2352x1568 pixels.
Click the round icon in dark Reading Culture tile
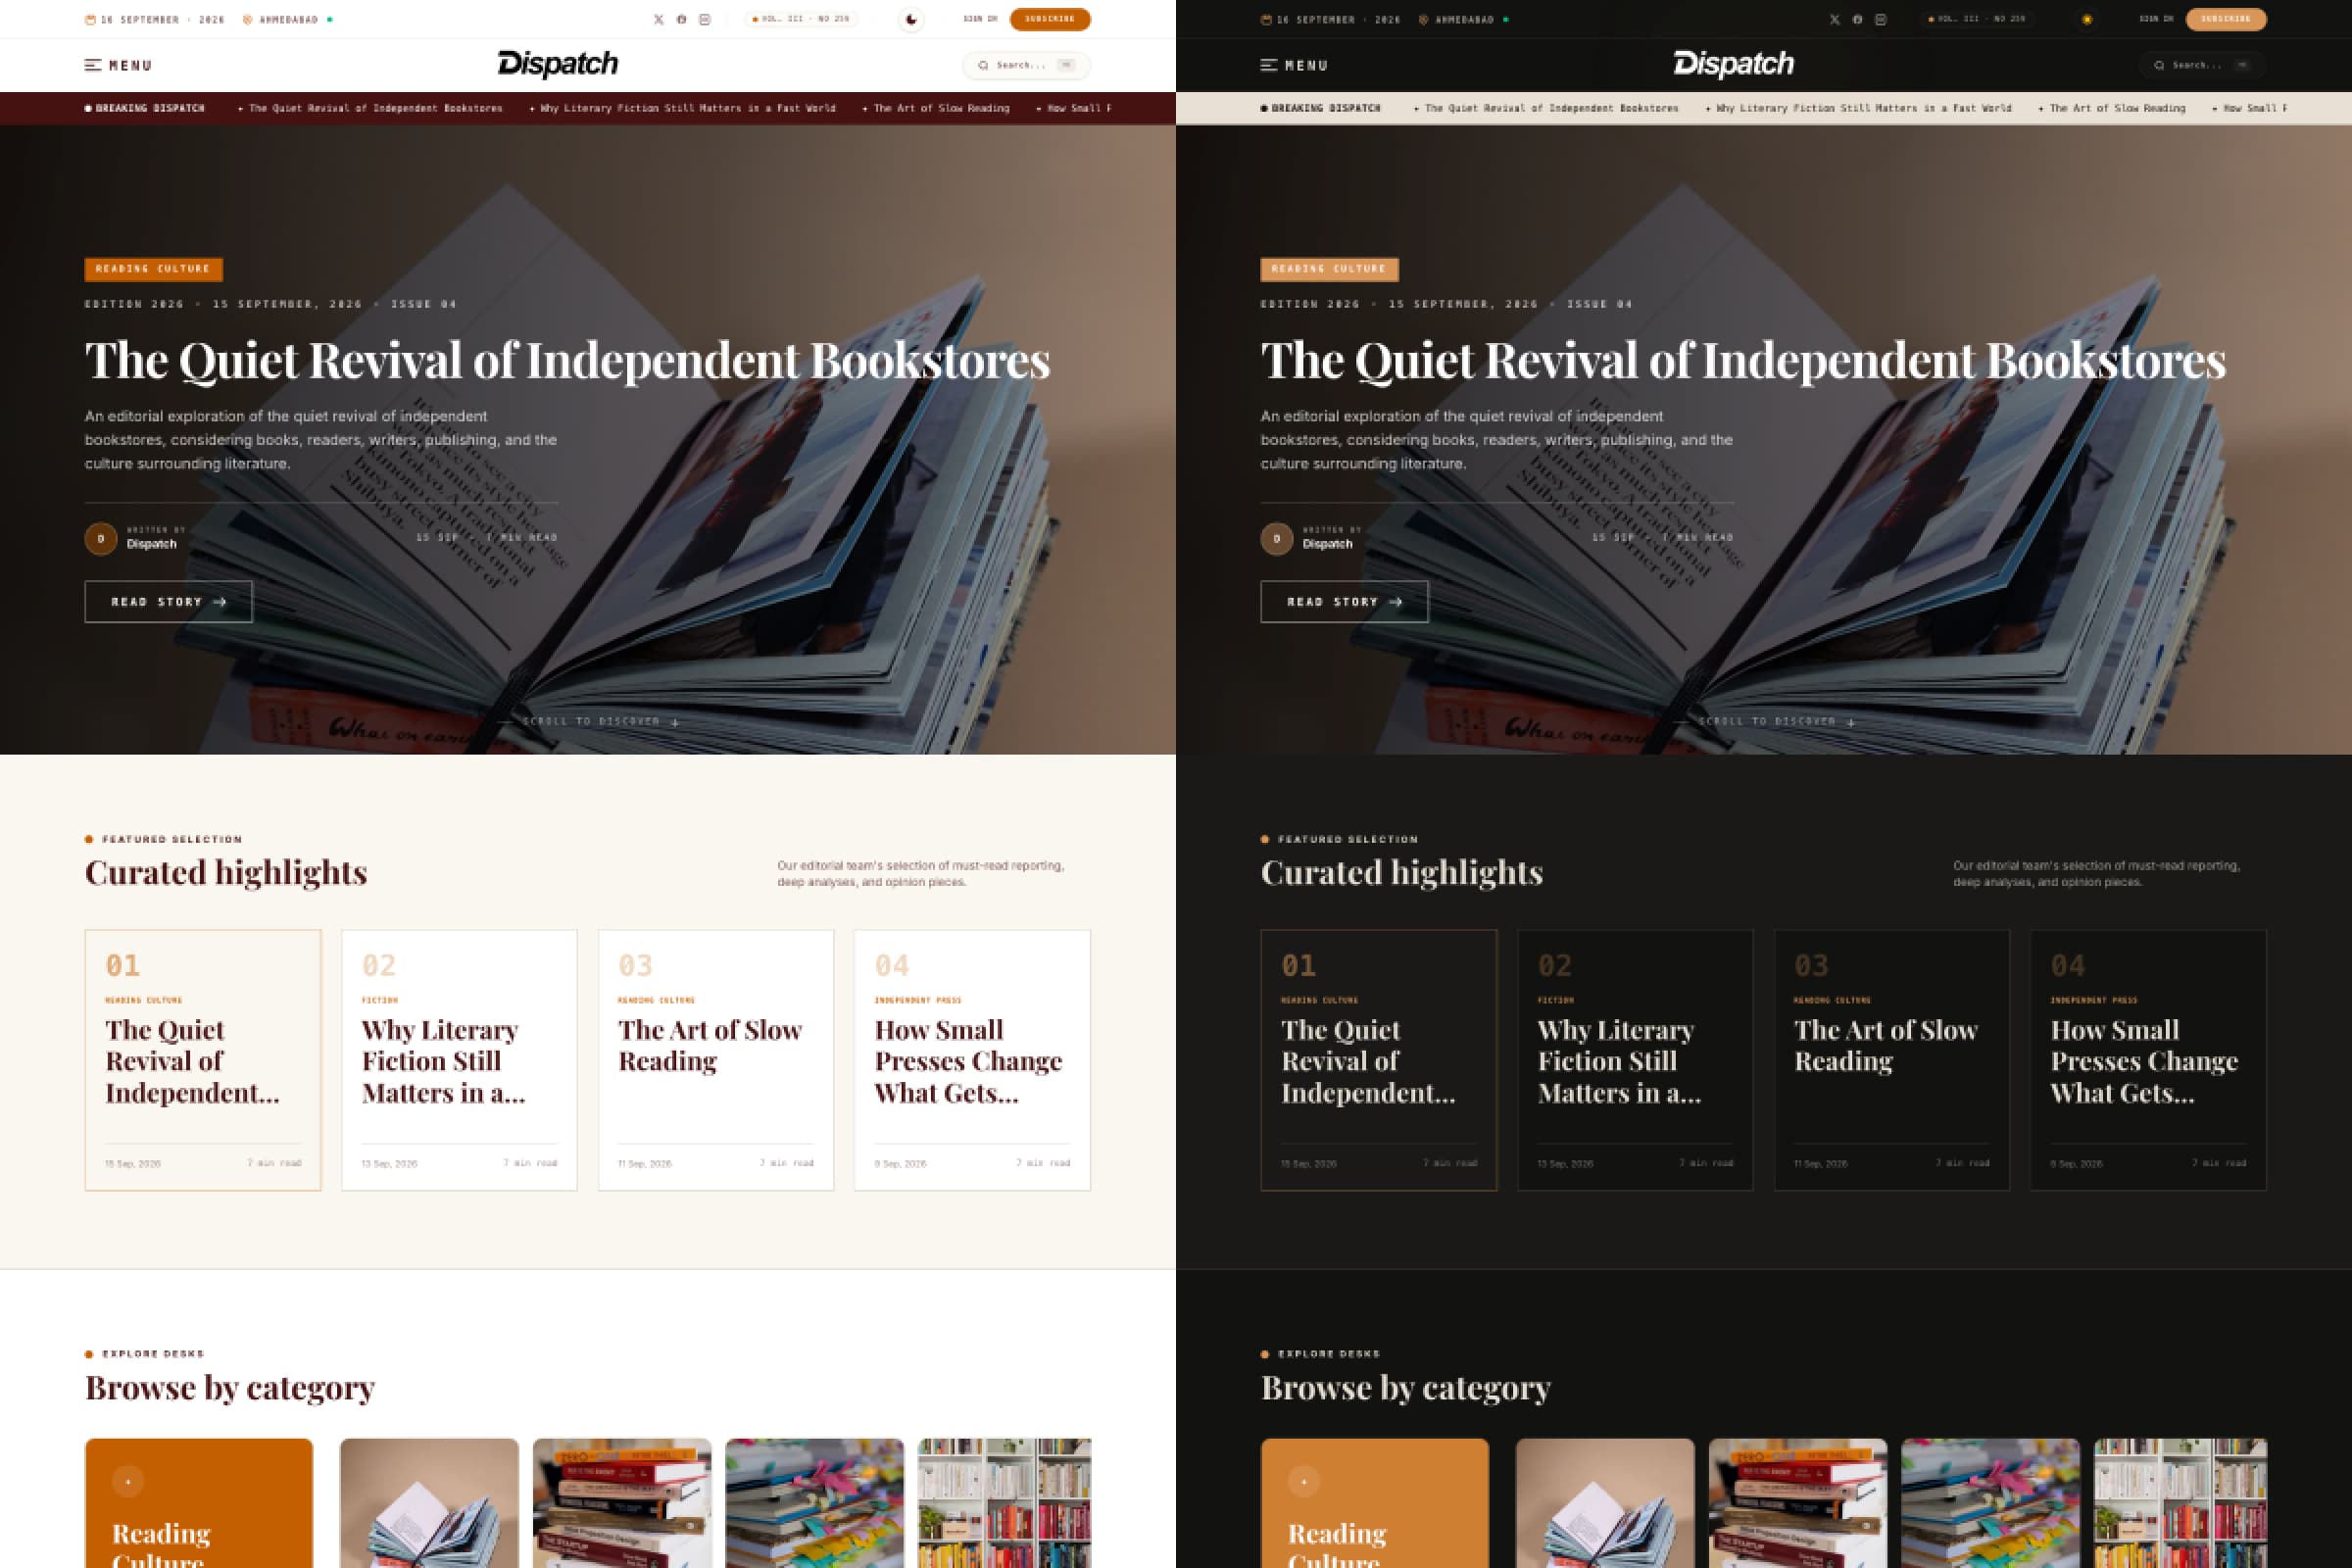click(1304, 1481)
